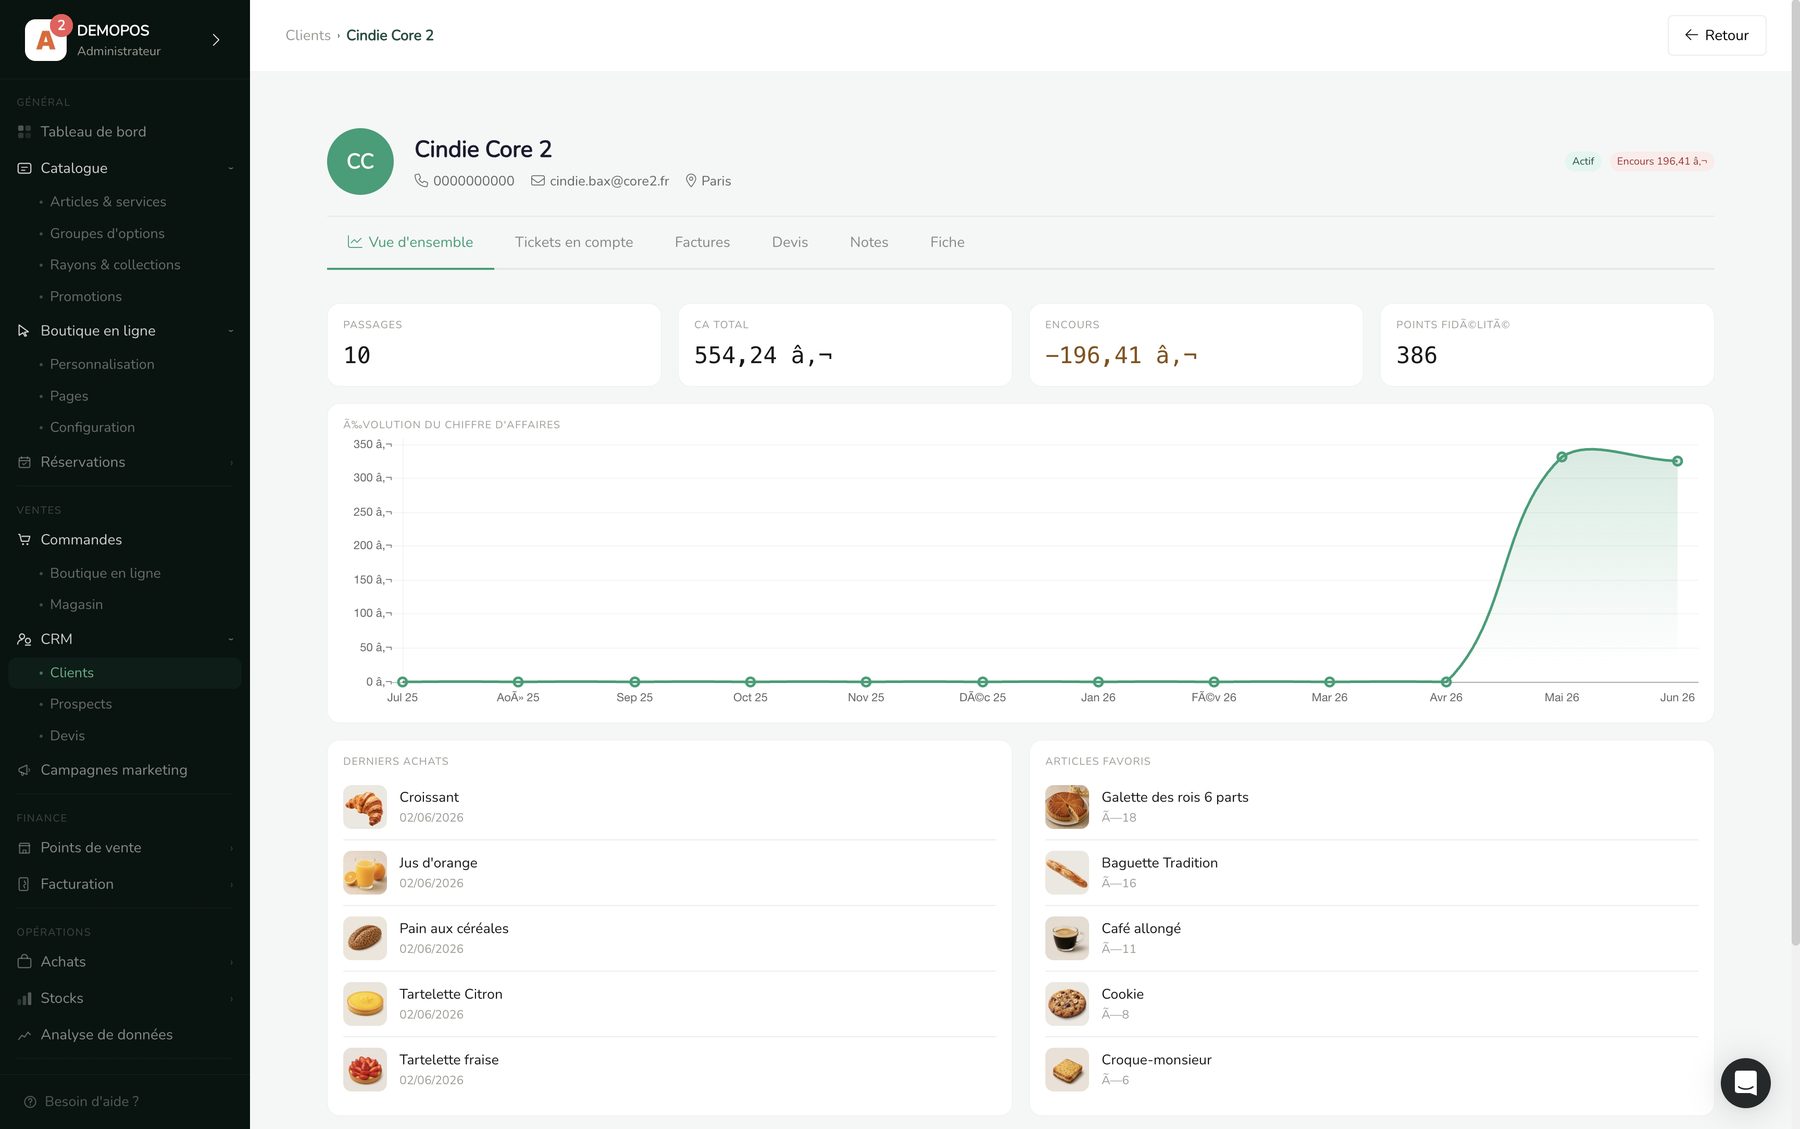Viewport: 1800px width, 1129px height.
Task: Open Boutique en ligne under Commandes
Action: [x=105, y=573]
